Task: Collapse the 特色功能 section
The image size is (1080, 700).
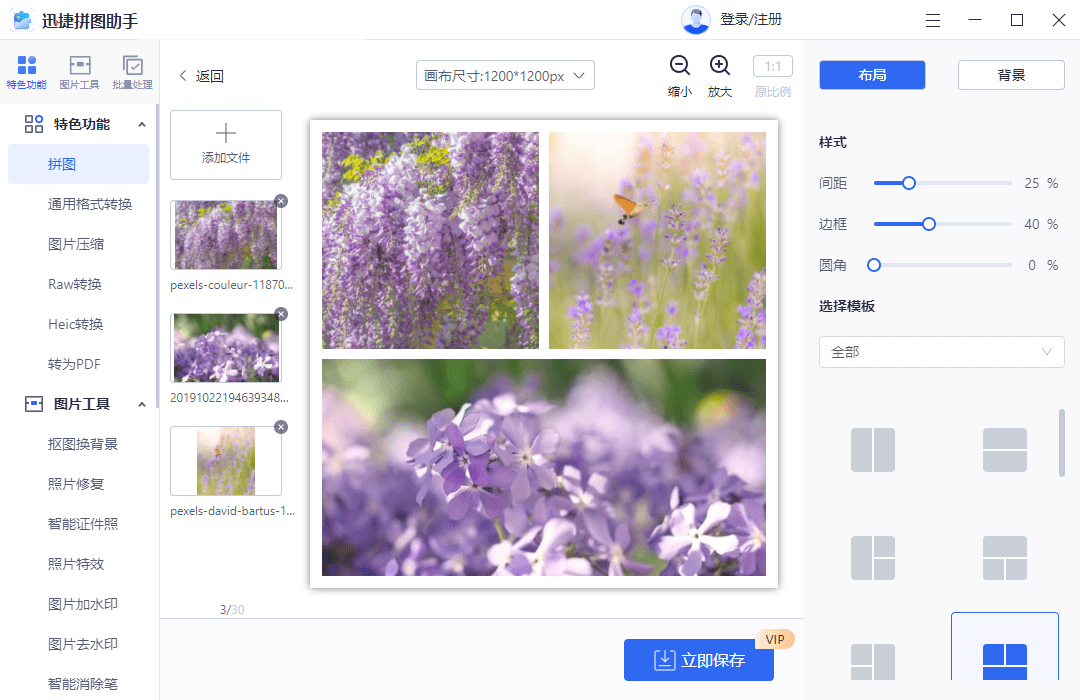Action: [142, 125]
